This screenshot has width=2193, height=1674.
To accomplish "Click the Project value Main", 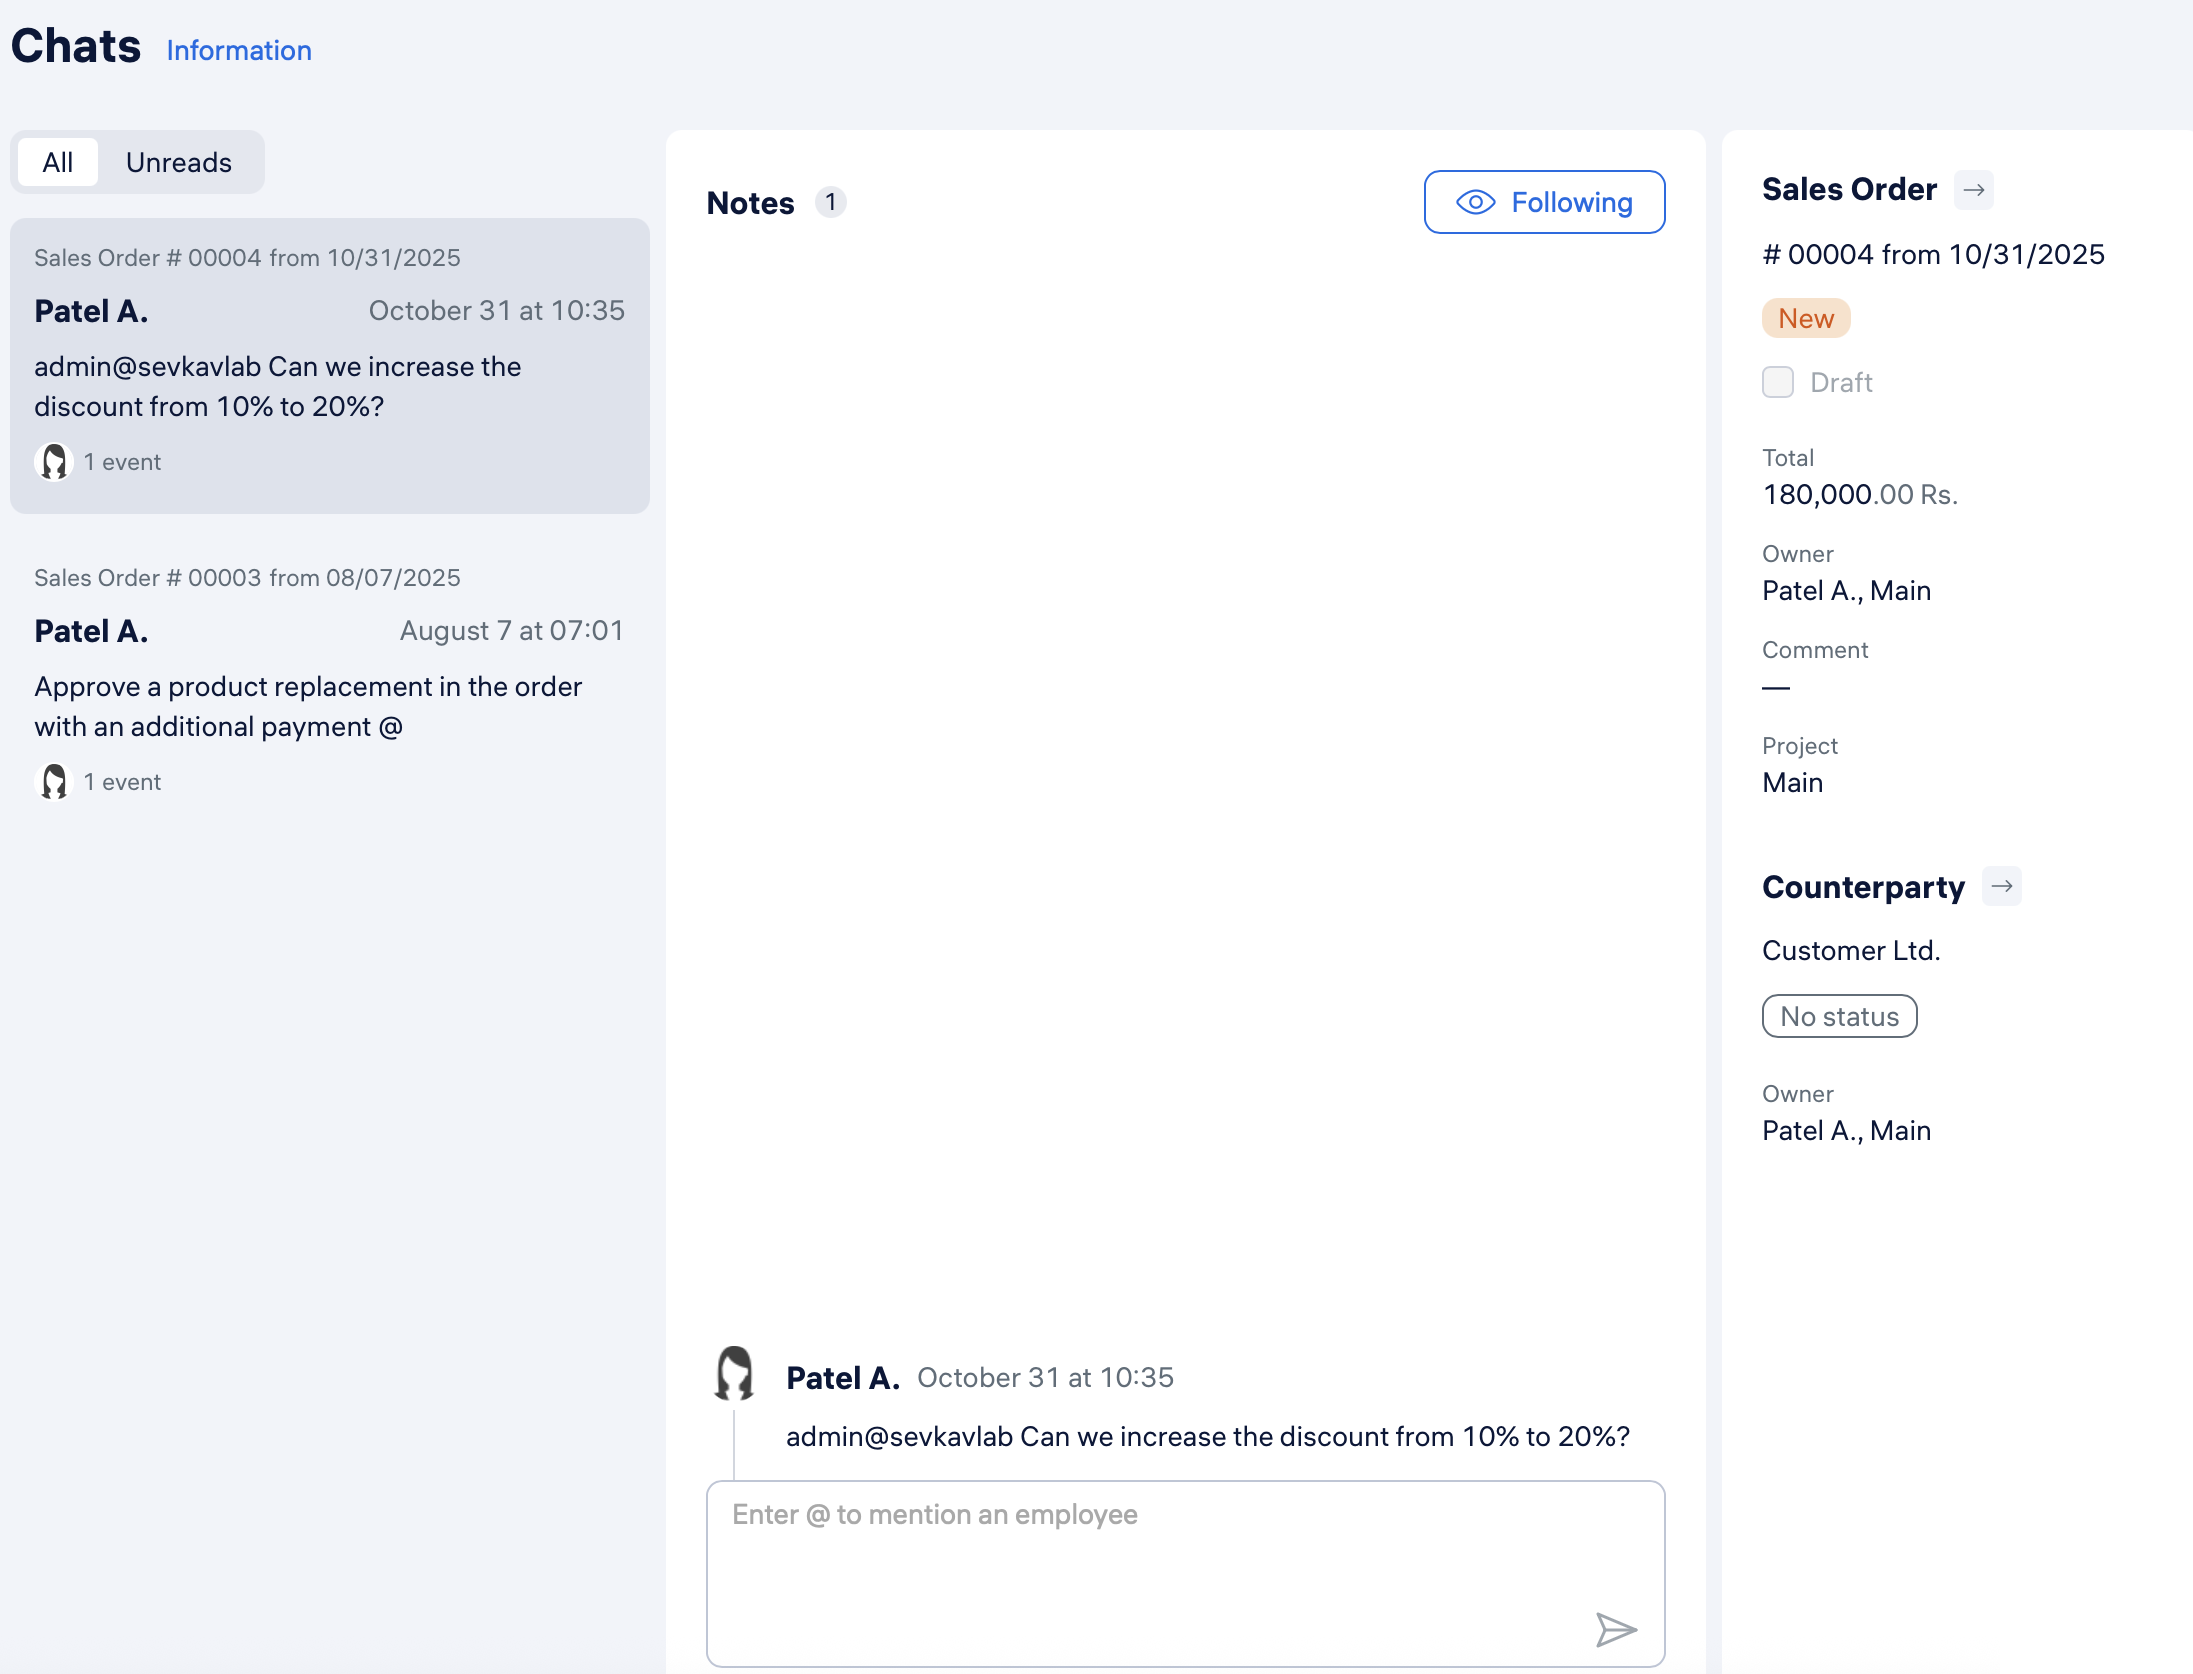I will click(1792, 782).
